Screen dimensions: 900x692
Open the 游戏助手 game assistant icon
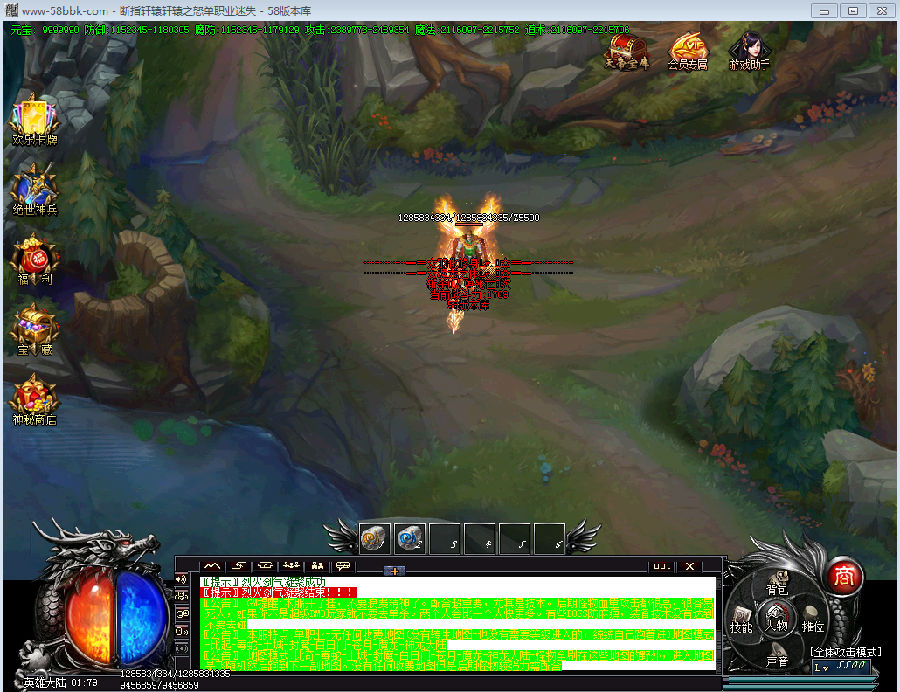749,52
